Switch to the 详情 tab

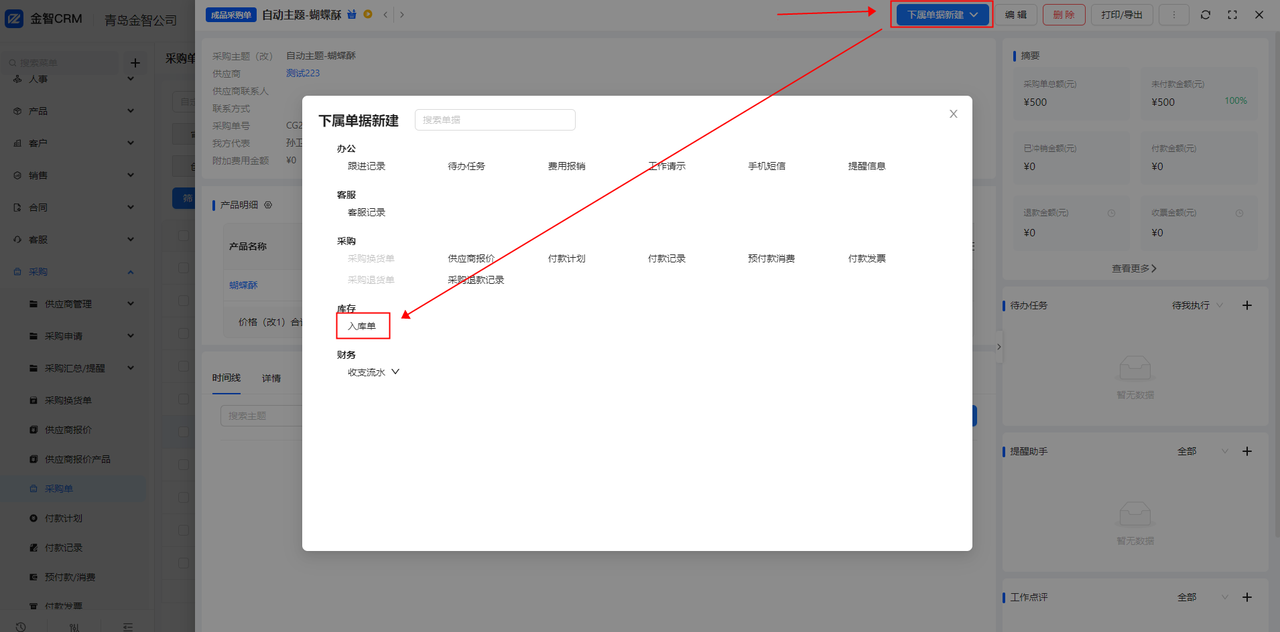(271, 378)
